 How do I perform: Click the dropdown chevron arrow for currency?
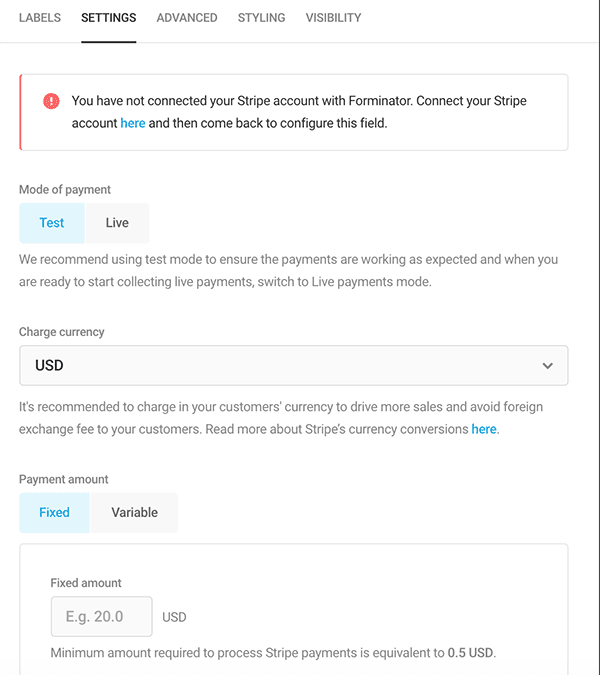point(547,366)
